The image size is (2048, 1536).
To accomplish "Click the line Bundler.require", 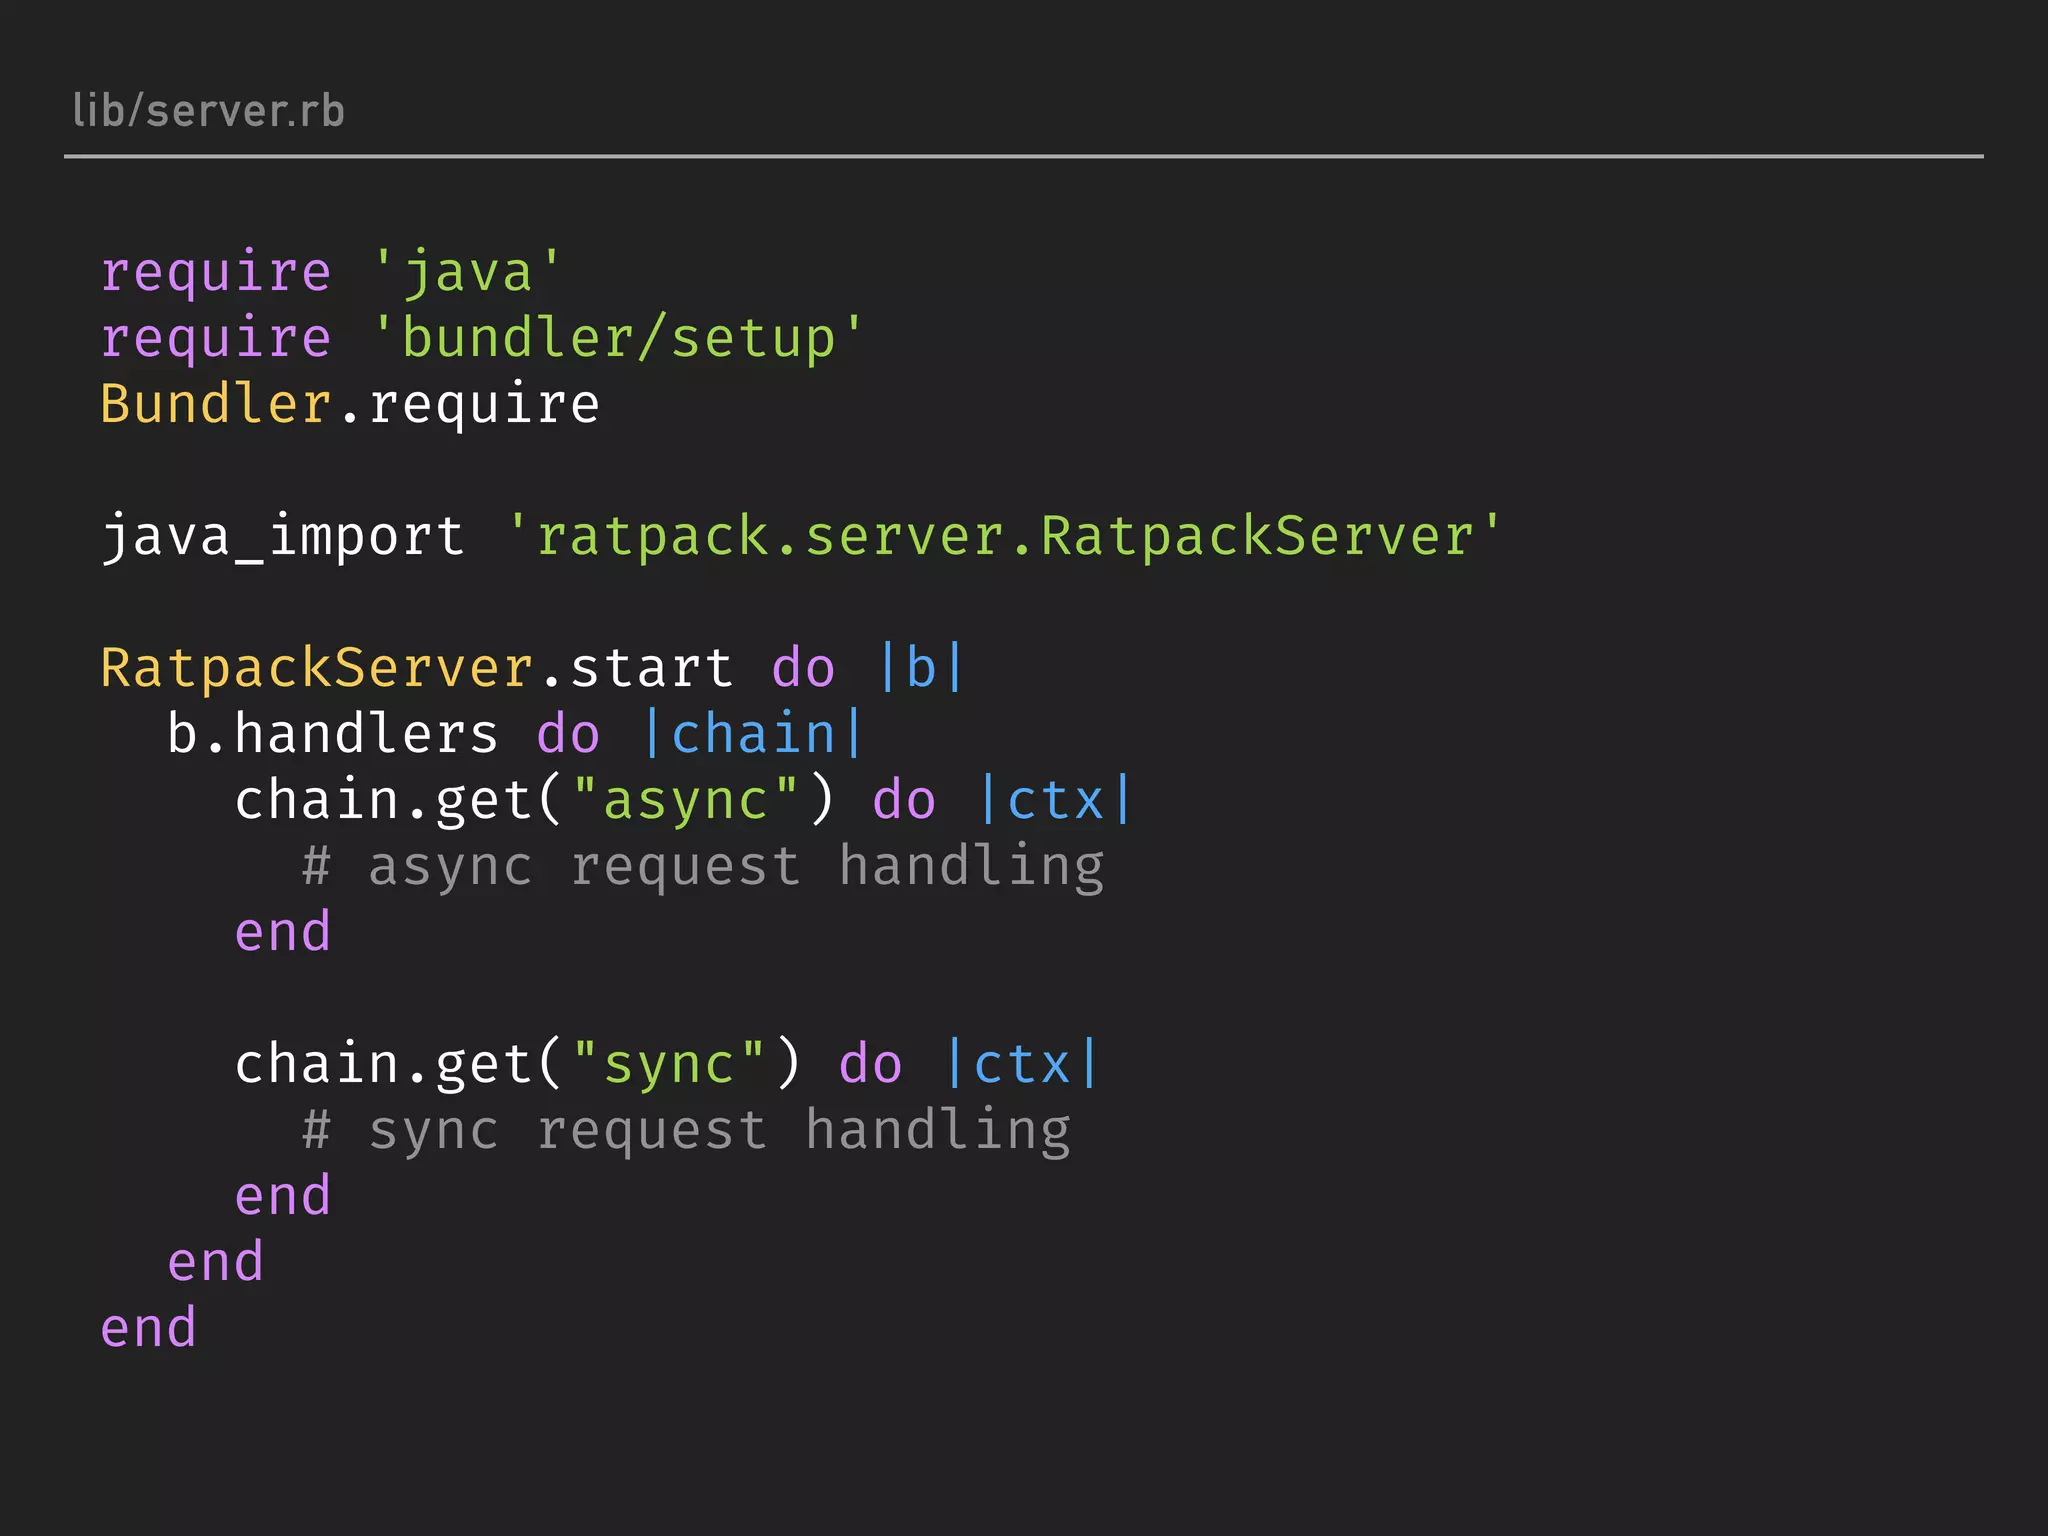I will (x=350, y=404).
